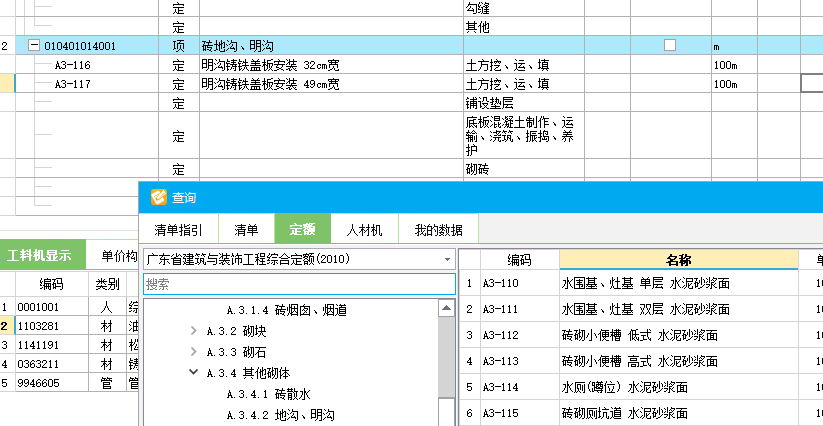
Task: Select the A3-112 quota code cell
Action: click(x=520, y=335)
